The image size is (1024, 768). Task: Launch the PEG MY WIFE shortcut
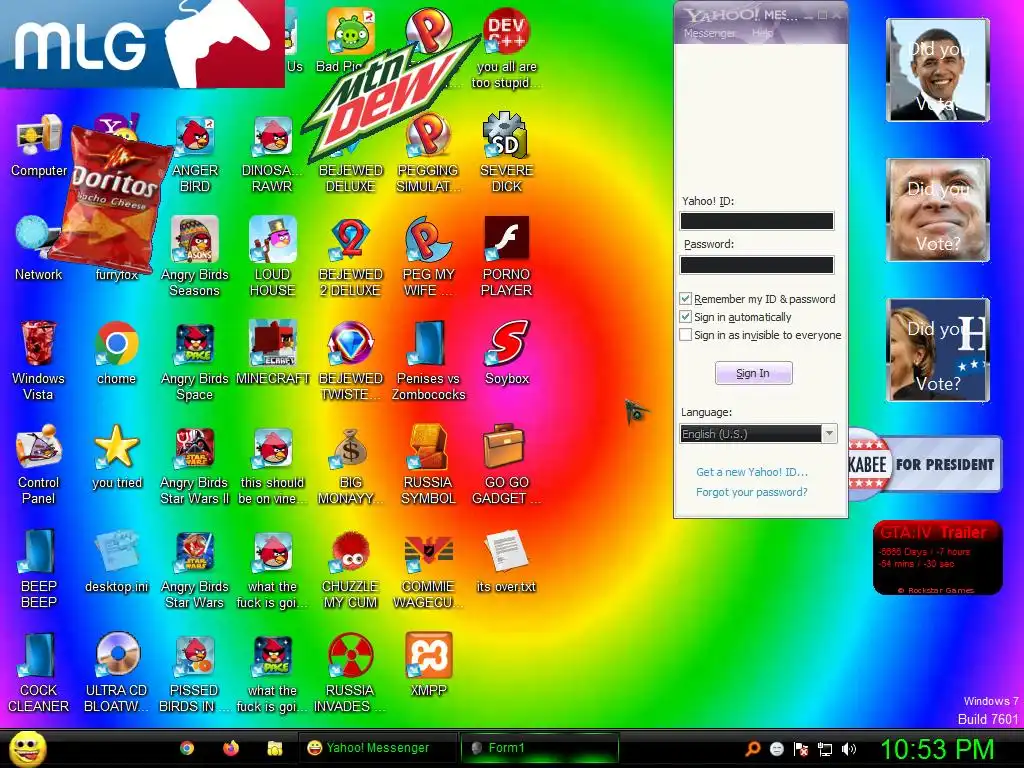(x=428, y=256)
